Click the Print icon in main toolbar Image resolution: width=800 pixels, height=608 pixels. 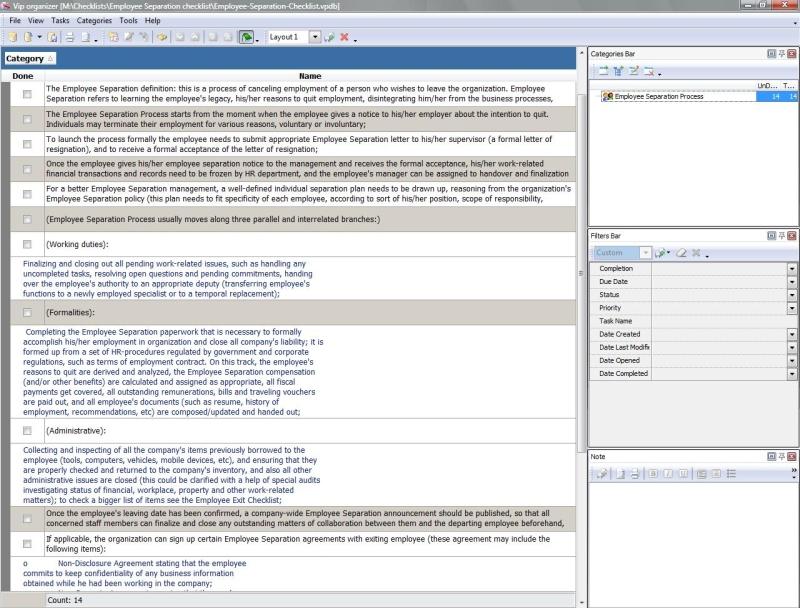[x=70, y=37]
